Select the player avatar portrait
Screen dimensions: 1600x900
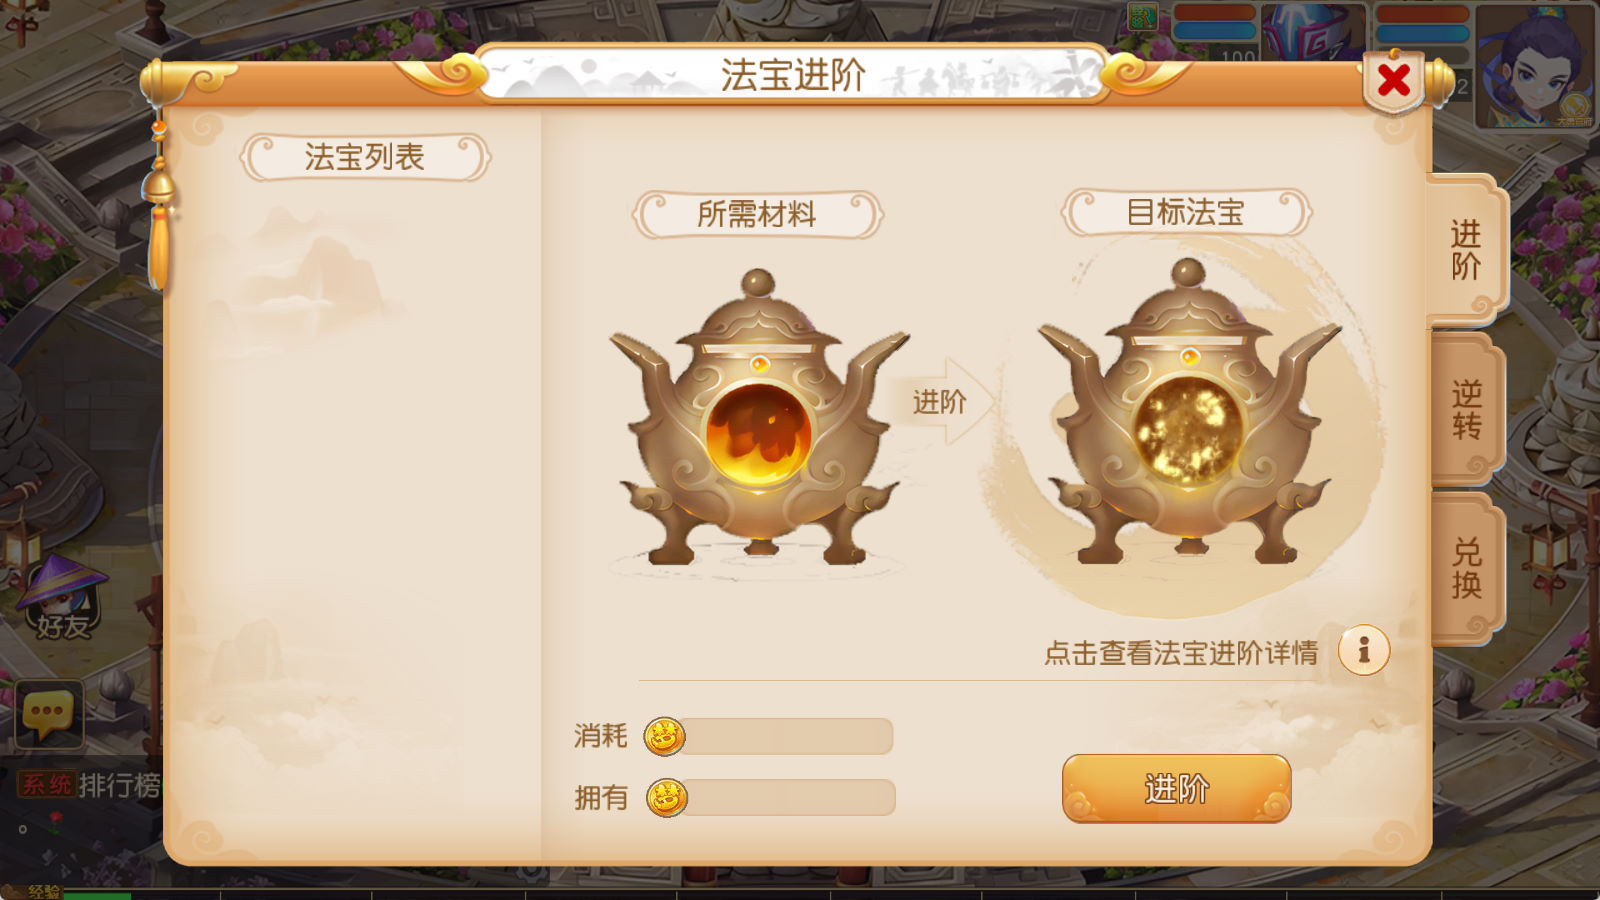1535,66
